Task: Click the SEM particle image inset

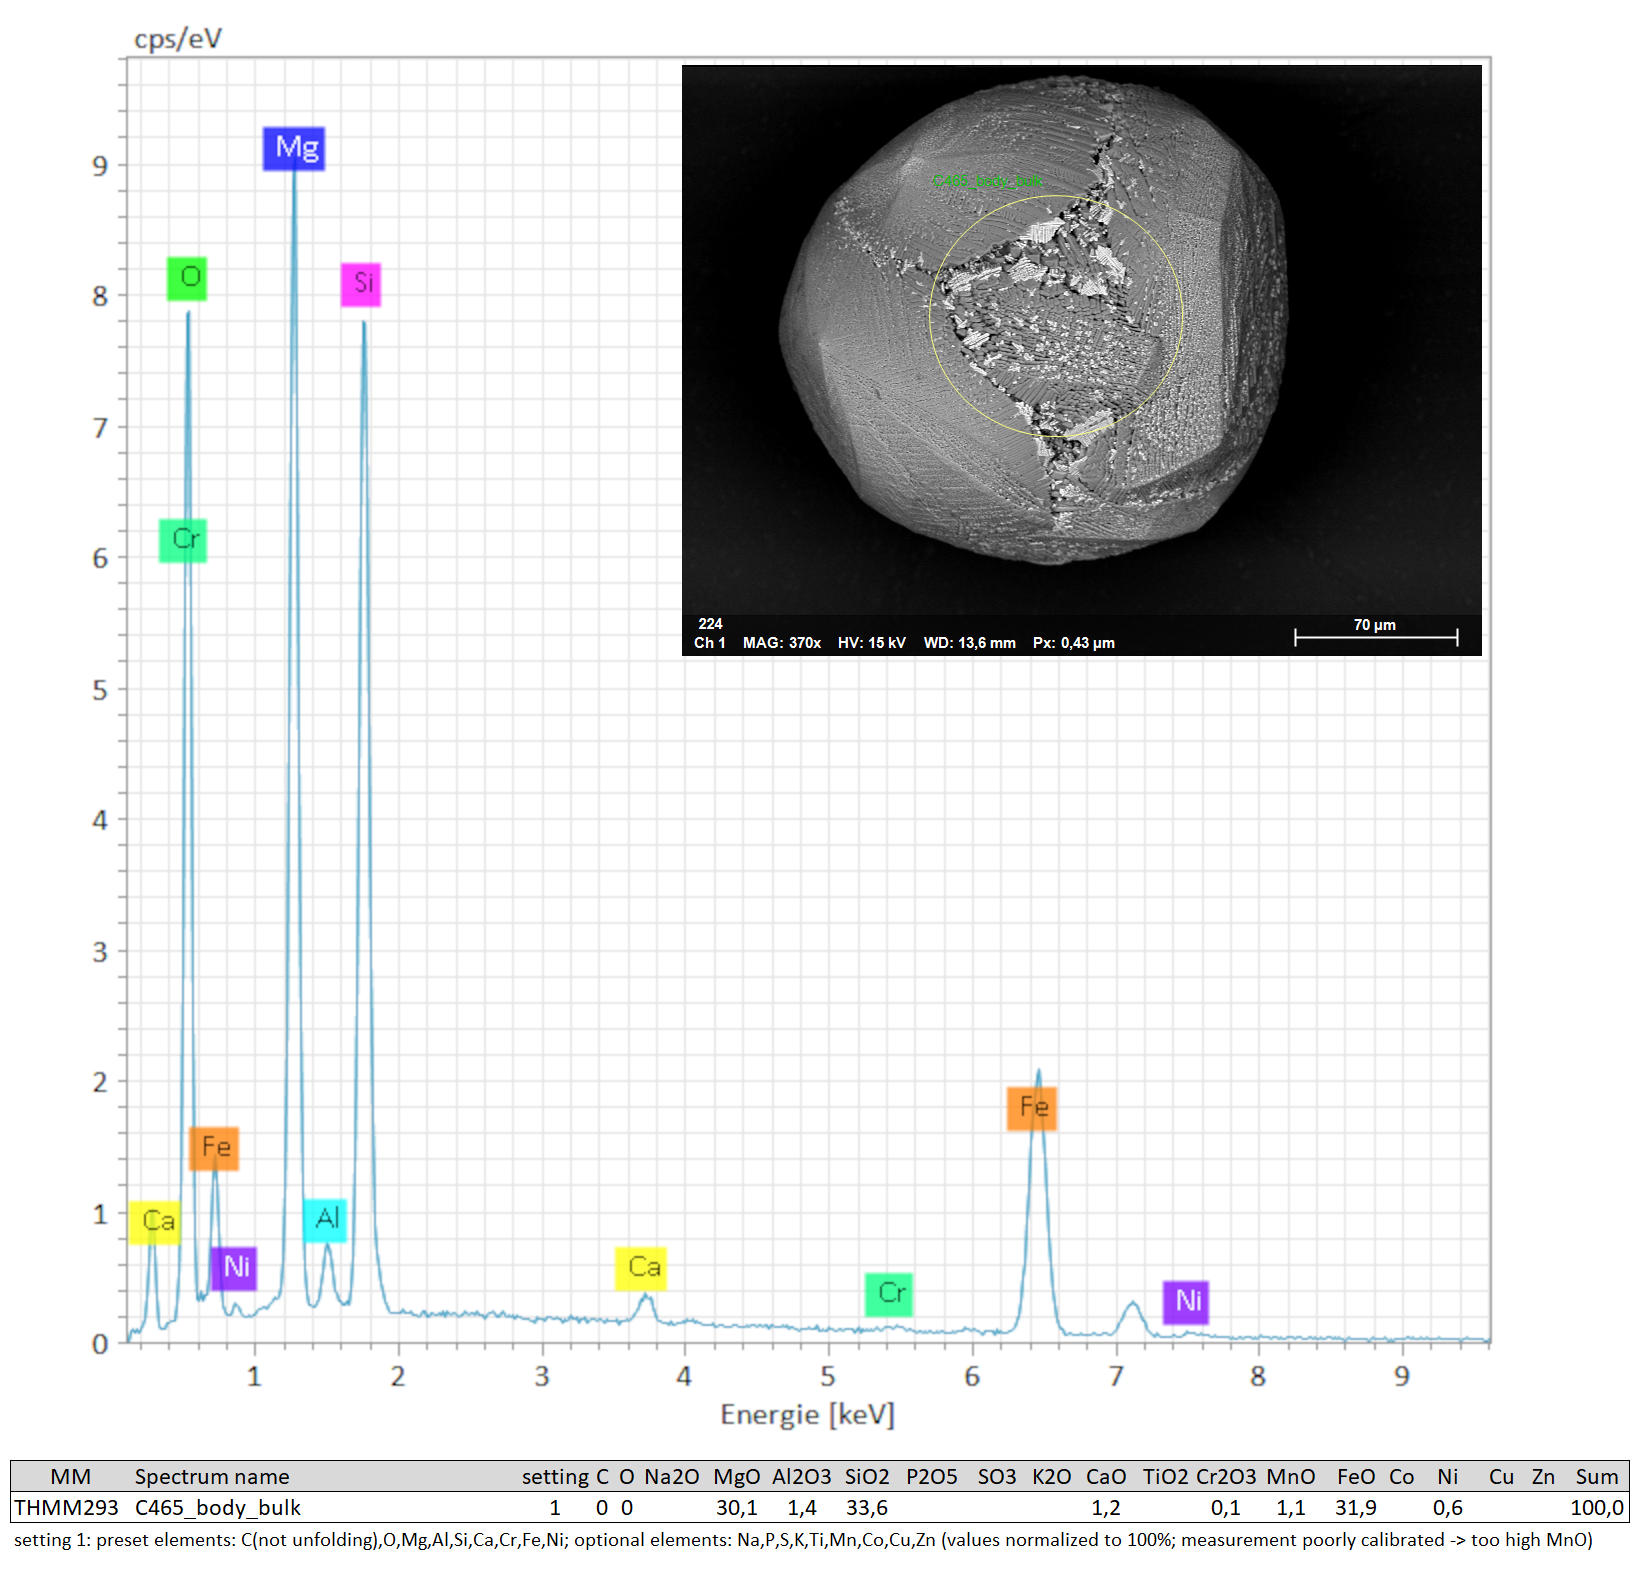Action: 1081,340
